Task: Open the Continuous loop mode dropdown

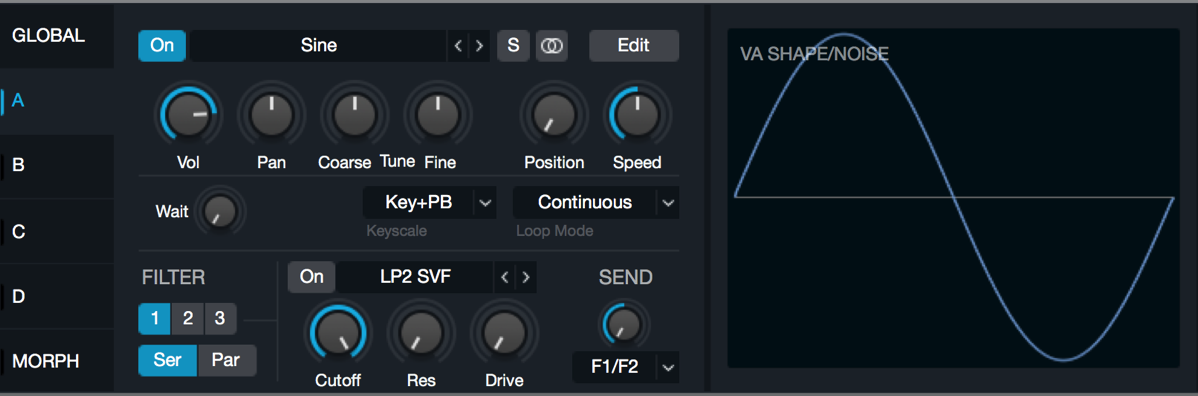Action: [596, 203]
